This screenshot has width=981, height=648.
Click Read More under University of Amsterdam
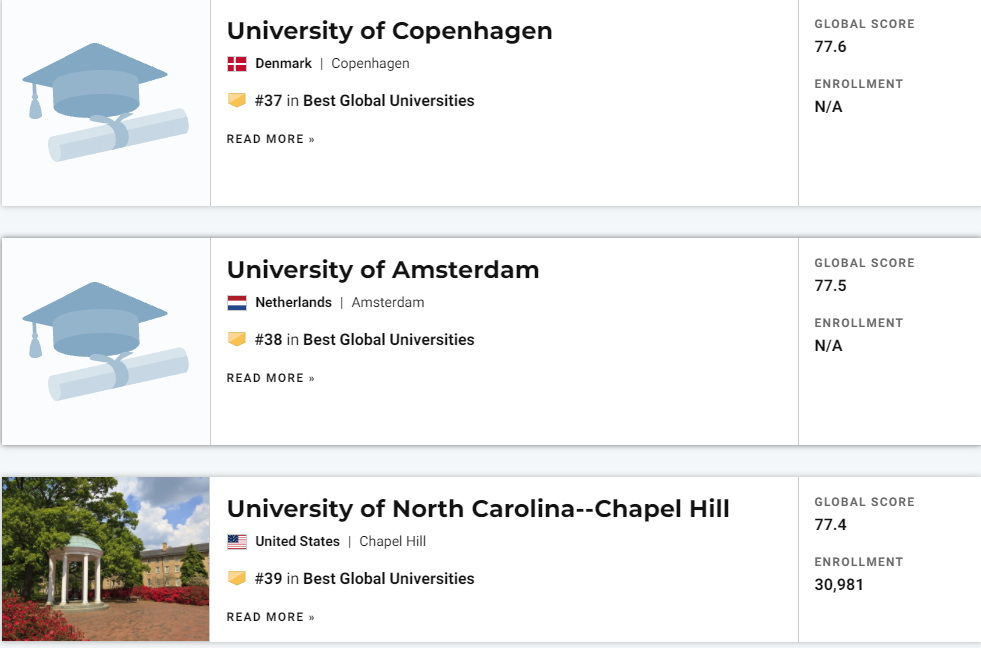270,378
